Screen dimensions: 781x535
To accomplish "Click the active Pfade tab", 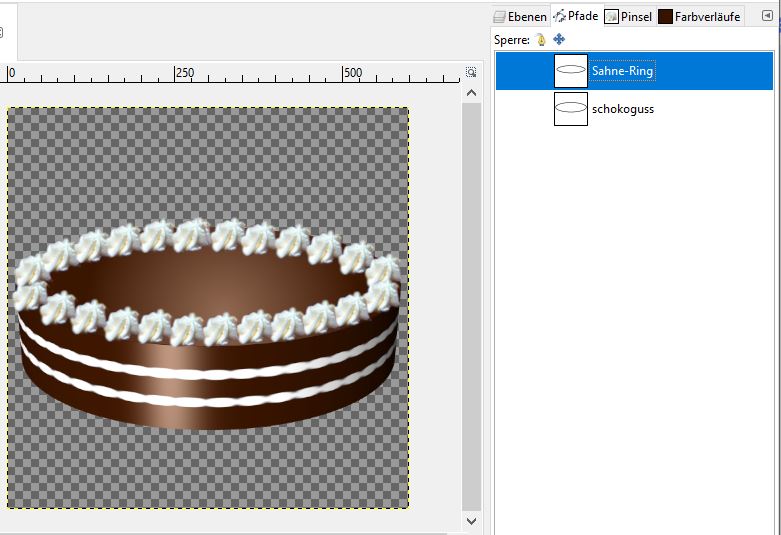I will [x=575, y=16].
